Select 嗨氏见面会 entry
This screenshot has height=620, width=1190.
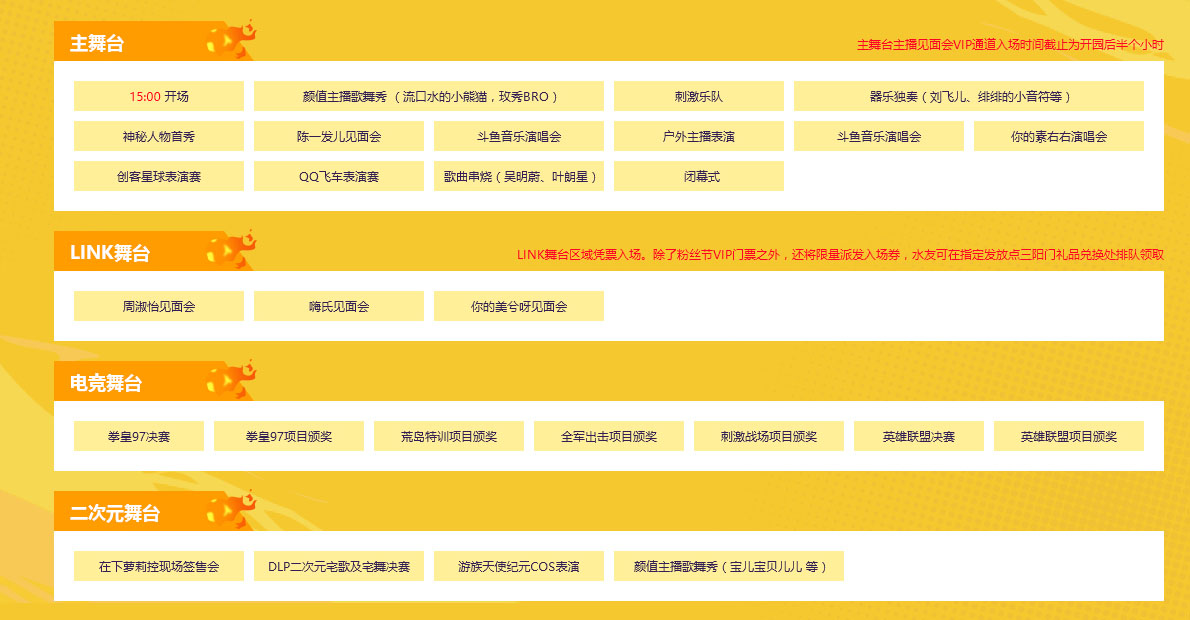[339, 306]
